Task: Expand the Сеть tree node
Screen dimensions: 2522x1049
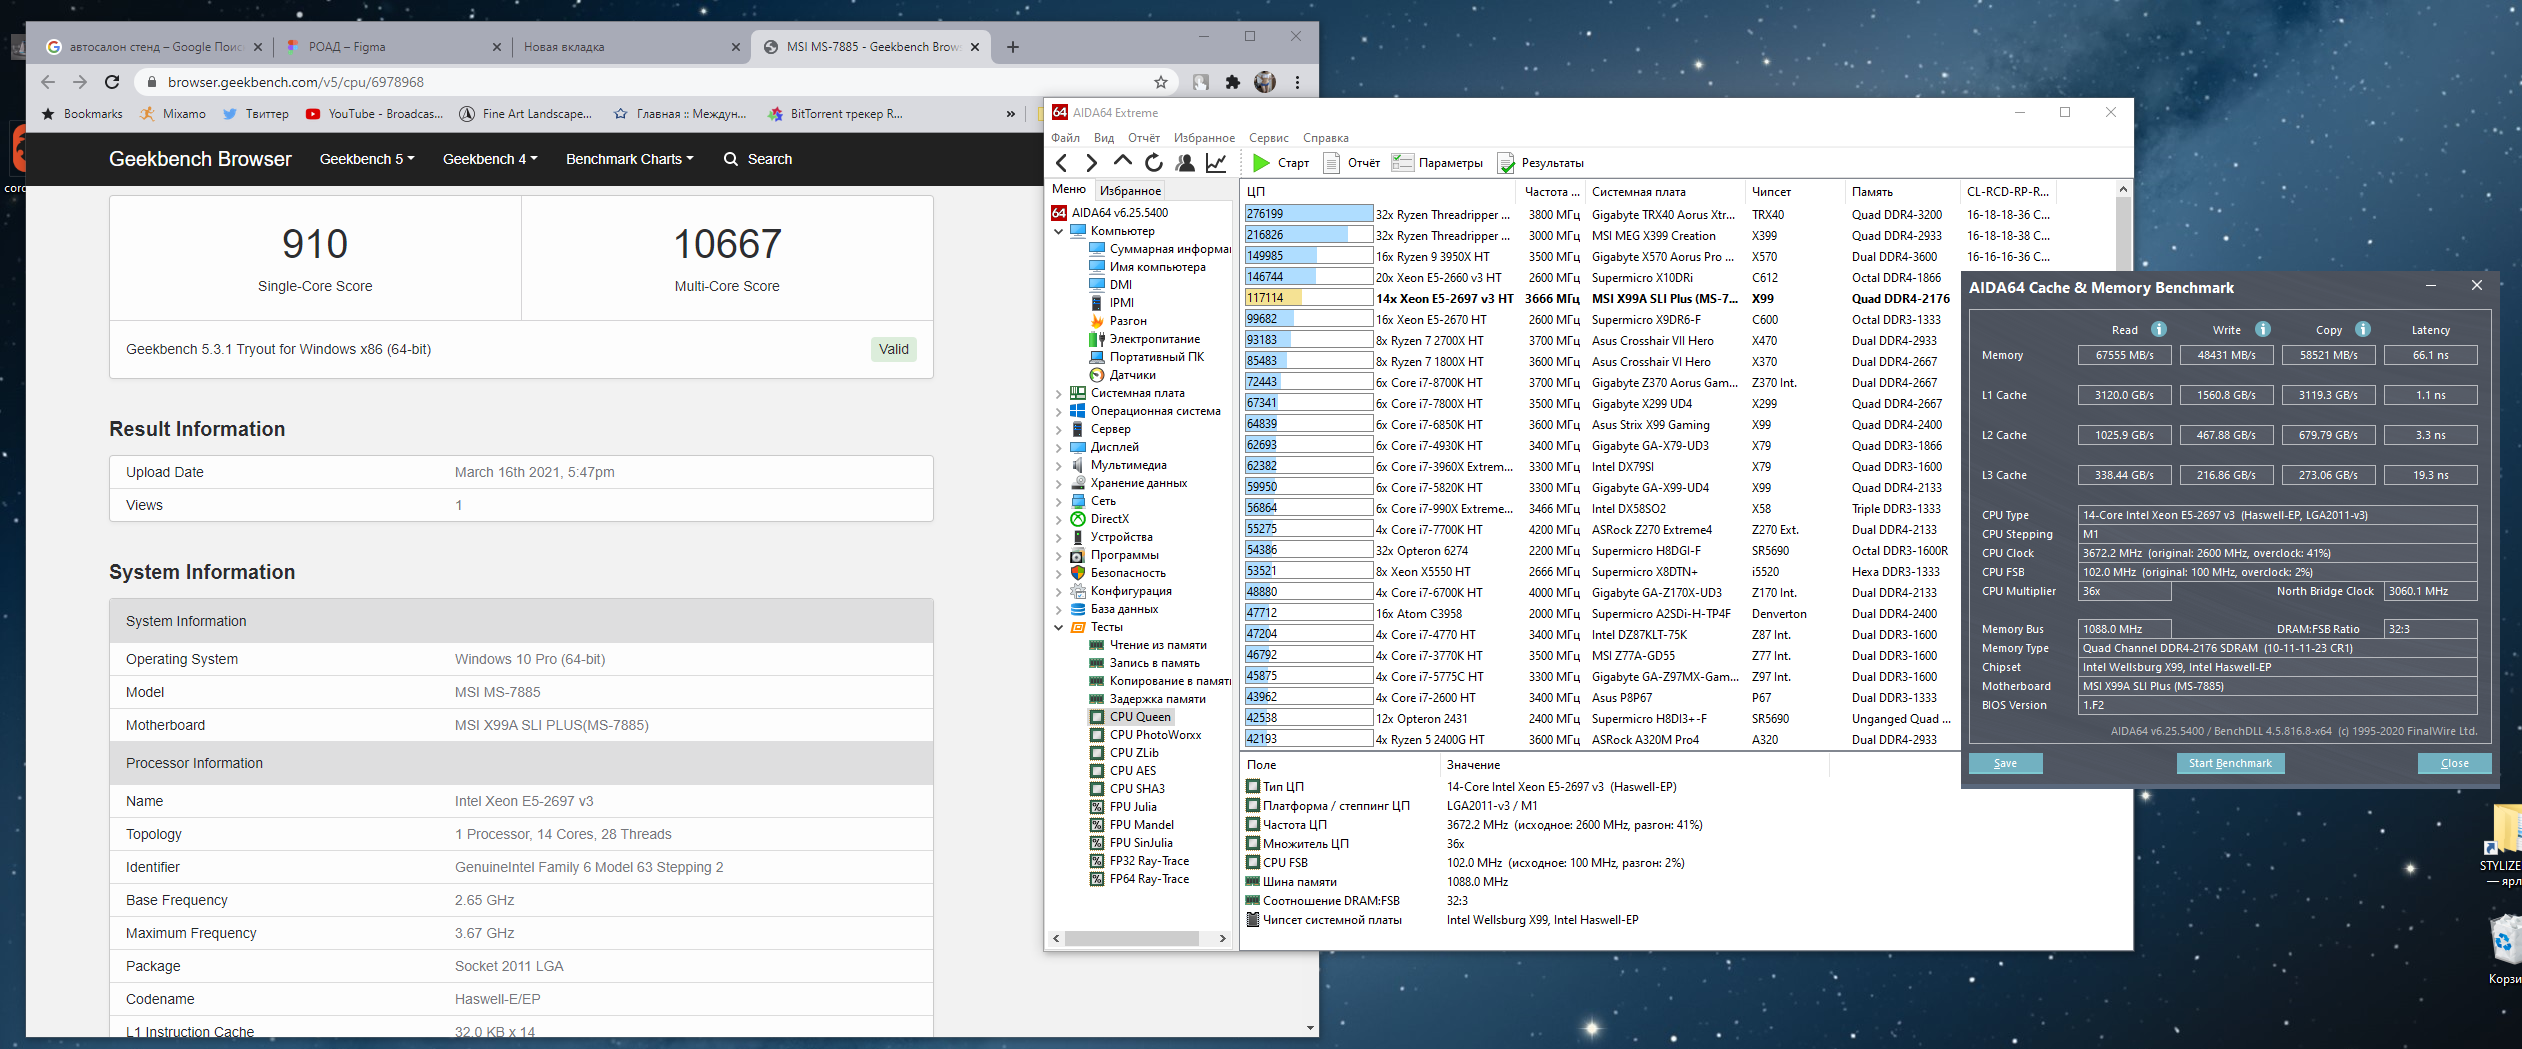Action: [x=1058, y=501]
